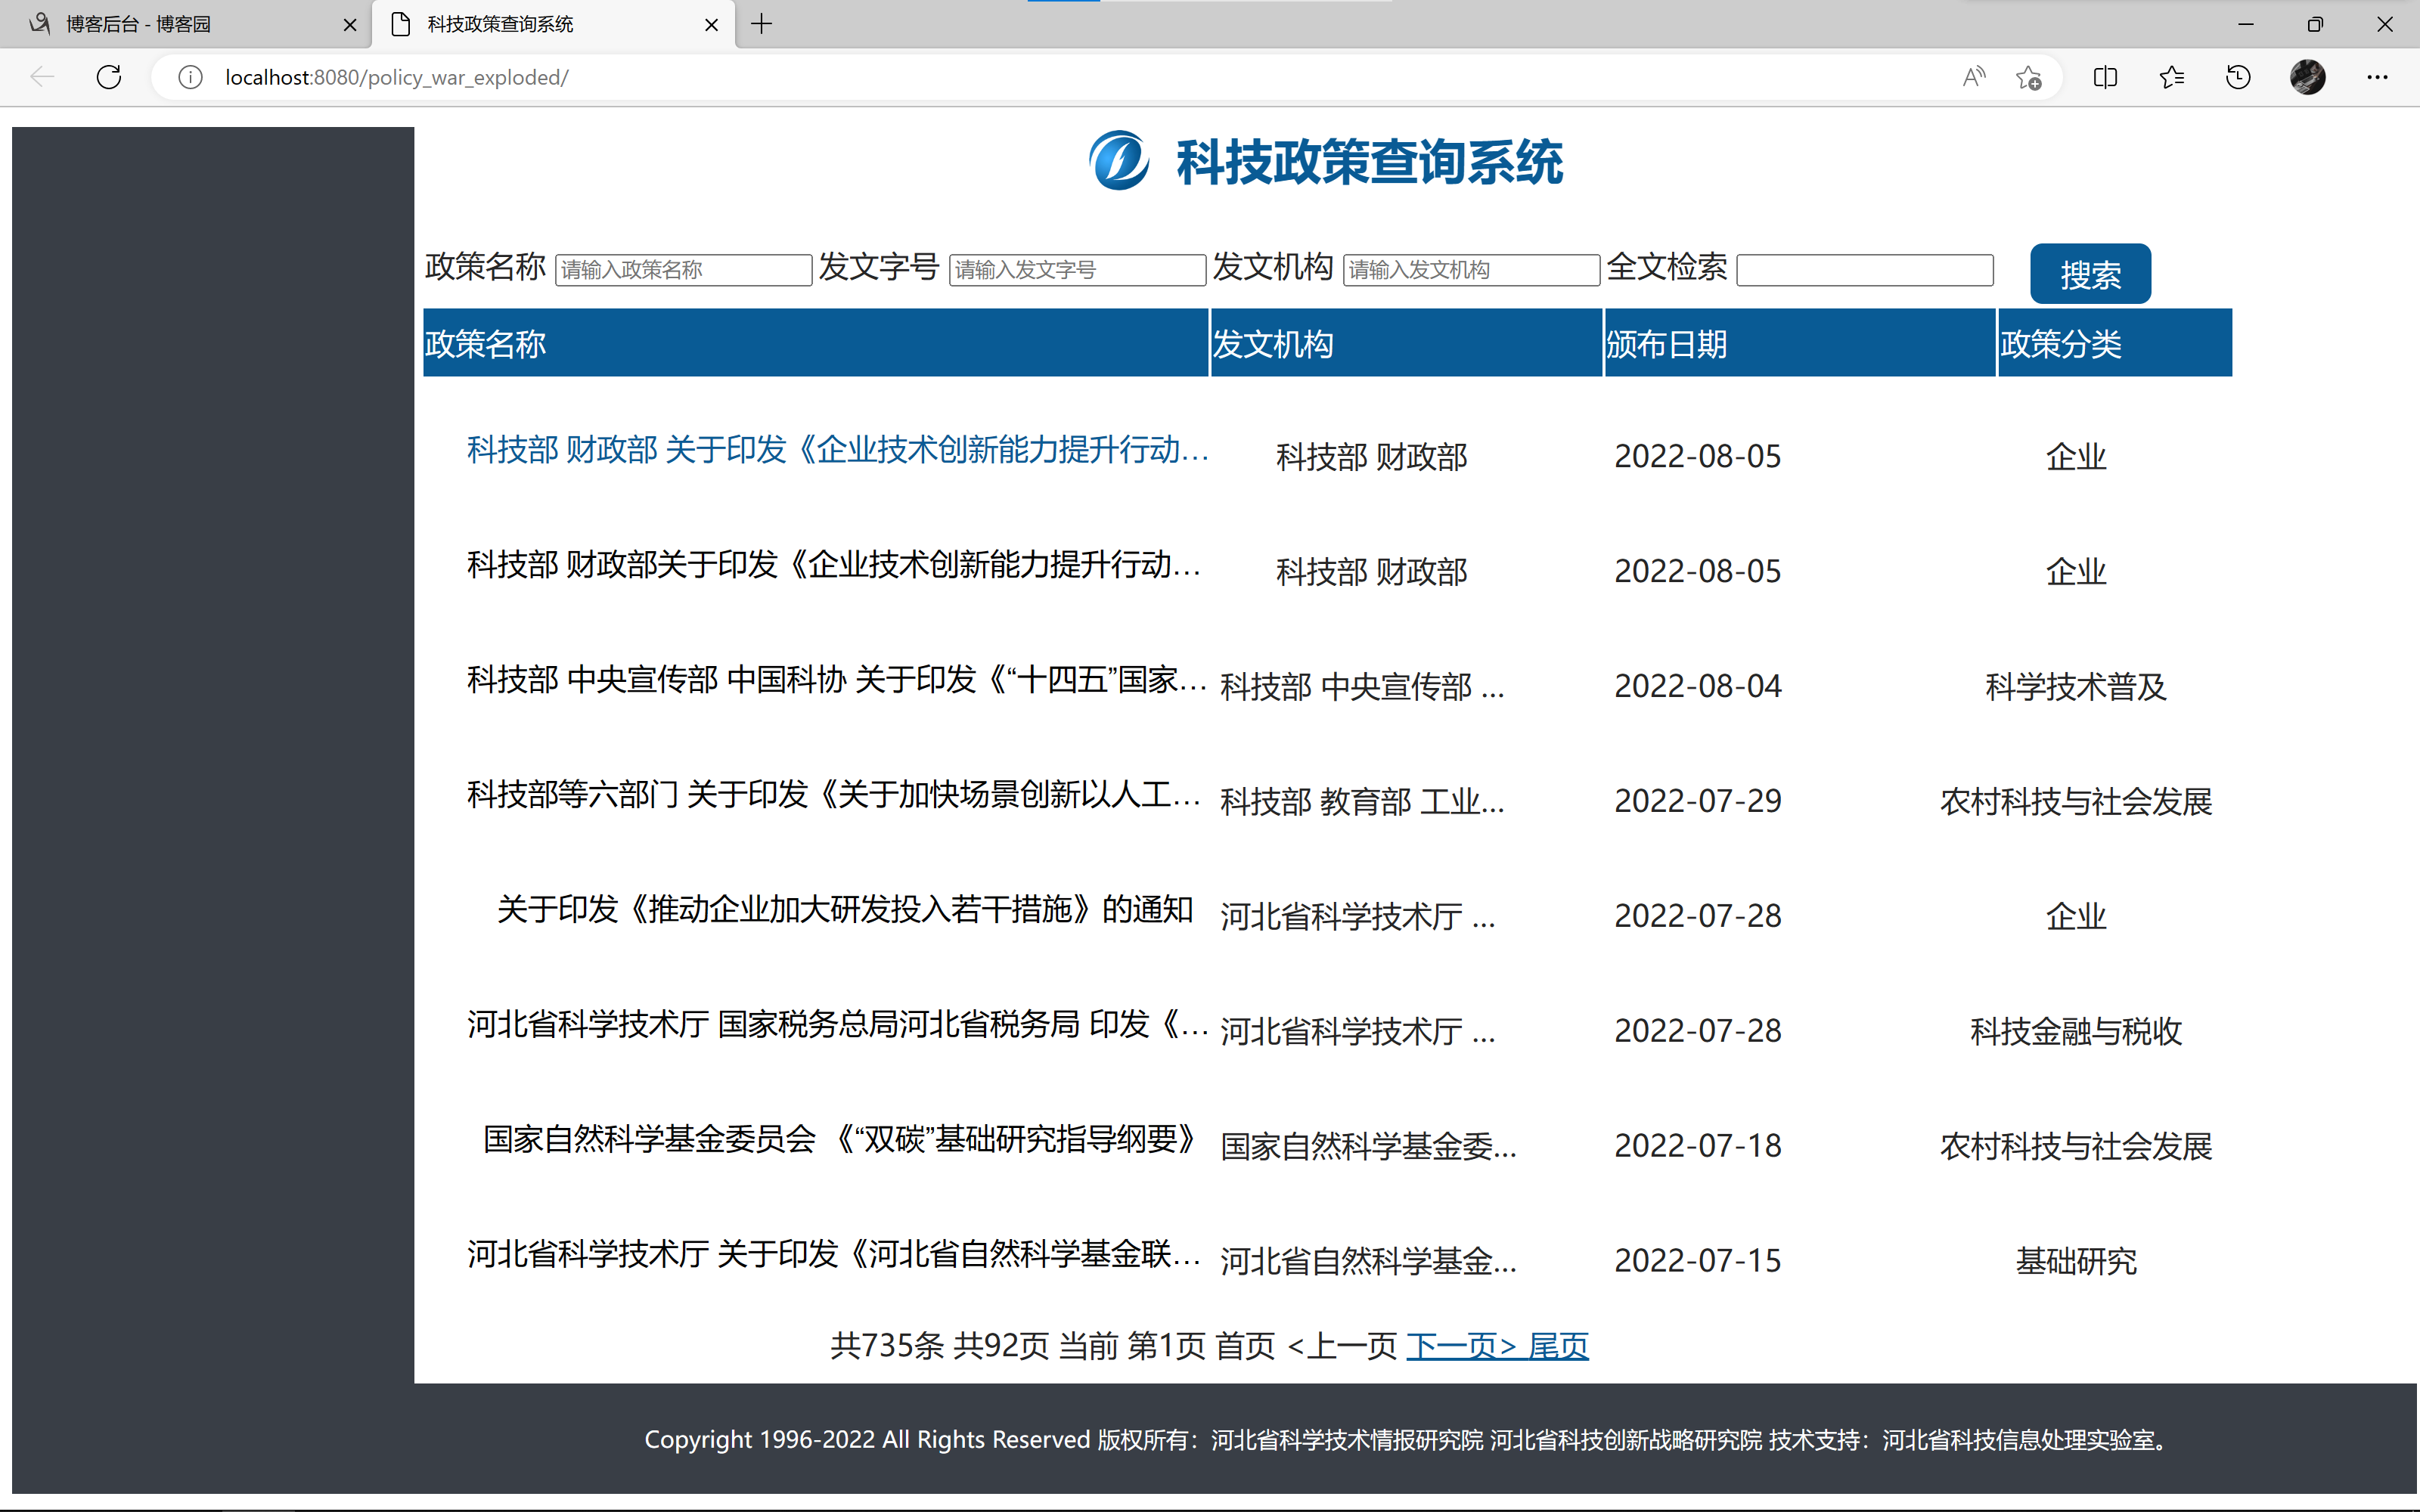This screenshot has height=1512, width=2420.
Task: Open the user profile avatar
Action: pos(2307,77)
